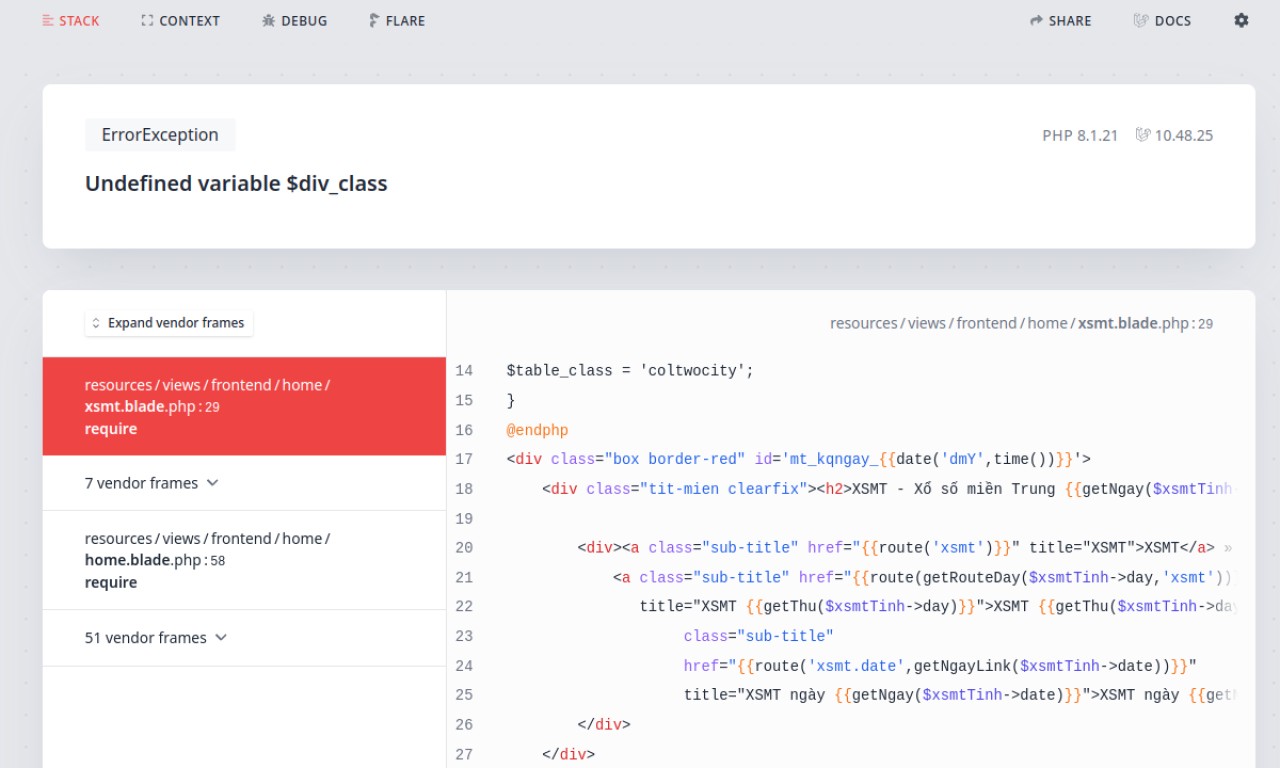
Task: Expand vendor frames button
Action: coord(169,323)
